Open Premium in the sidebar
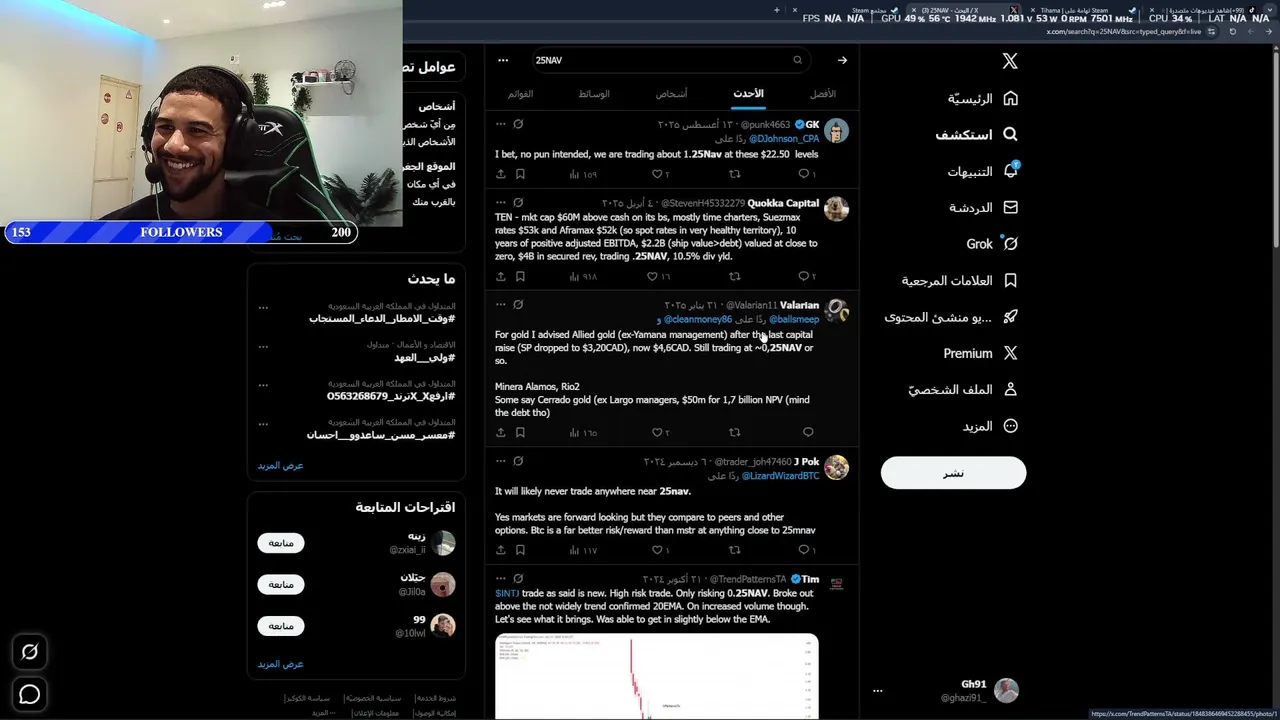This screenshot has height=720, width=1280. coord(980,353)
